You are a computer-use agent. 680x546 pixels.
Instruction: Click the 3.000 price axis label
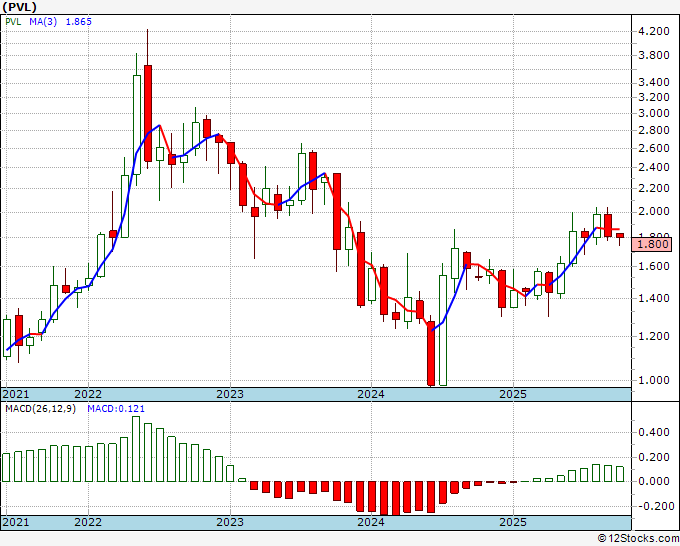coord(654,114)
